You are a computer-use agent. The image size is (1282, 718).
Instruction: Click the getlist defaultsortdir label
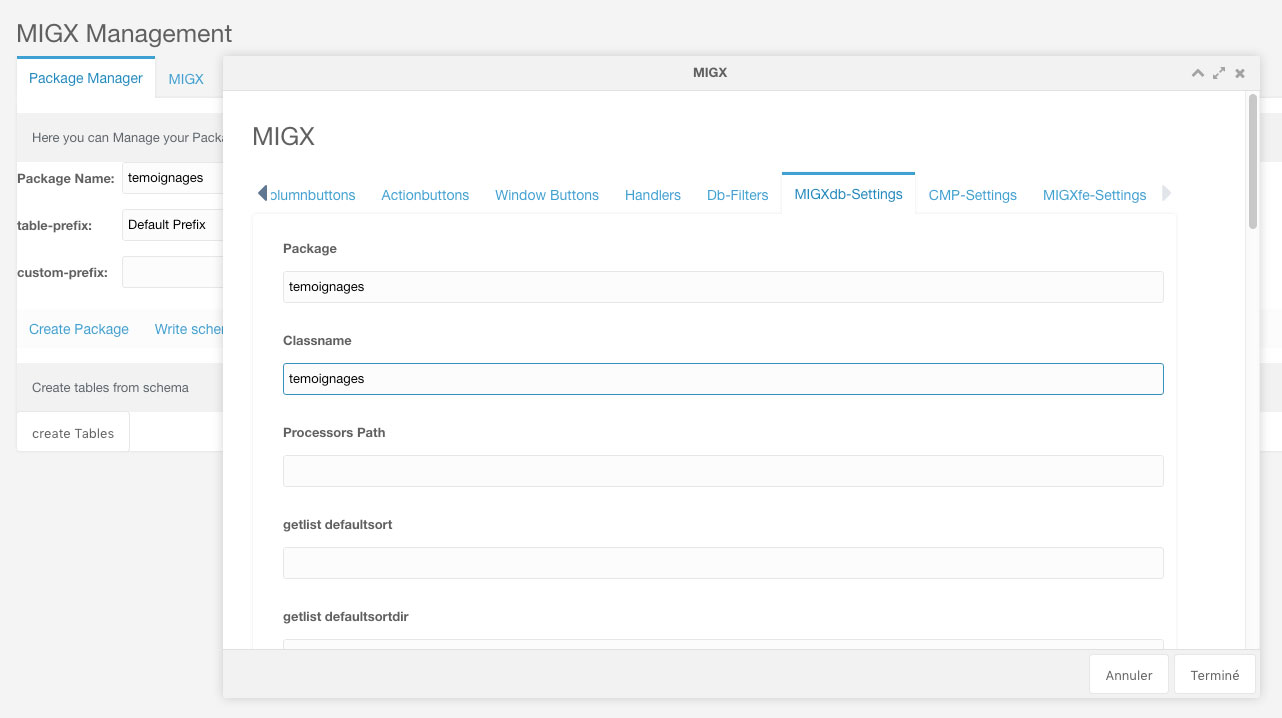coord(346,617)
